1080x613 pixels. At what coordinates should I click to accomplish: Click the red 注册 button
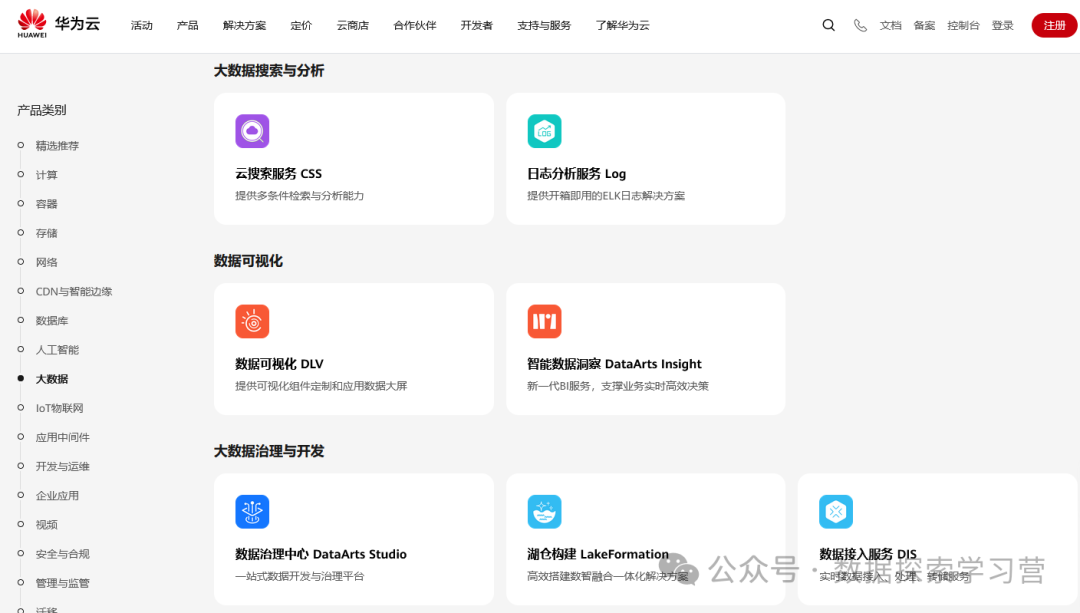1054,26
